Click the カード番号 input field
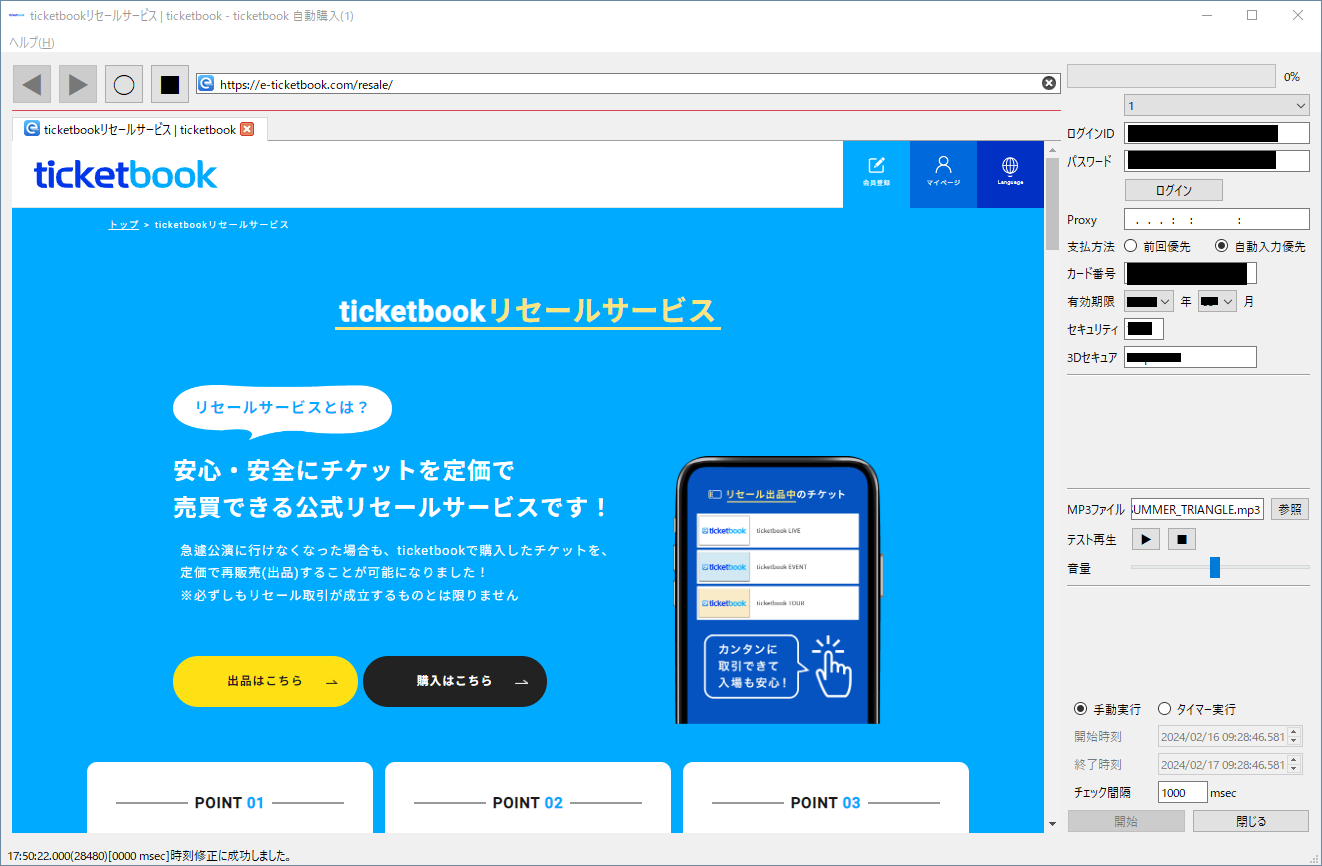This screenshot has height=866, width=1322. click(1190, 273)
